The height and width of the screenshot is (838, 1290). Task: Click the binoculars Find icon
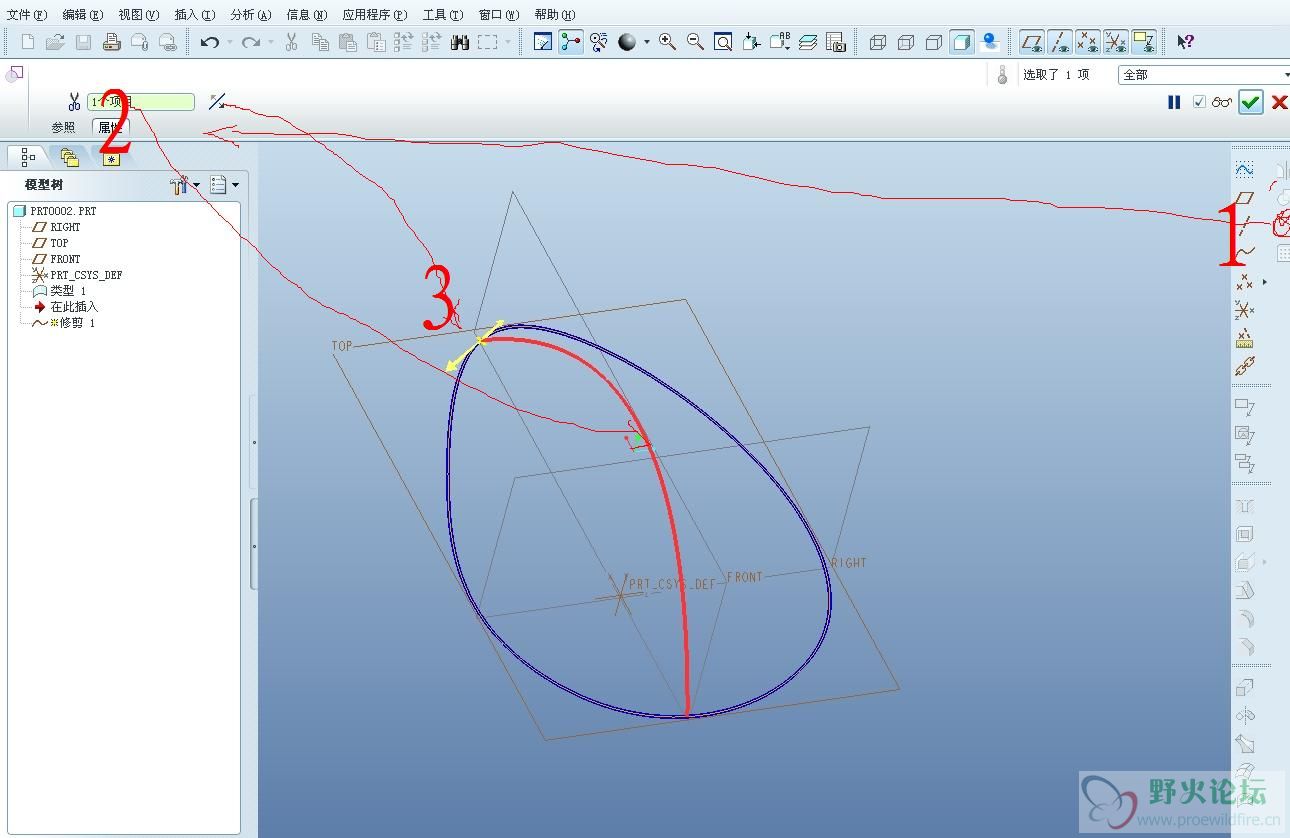coord(460,42)
